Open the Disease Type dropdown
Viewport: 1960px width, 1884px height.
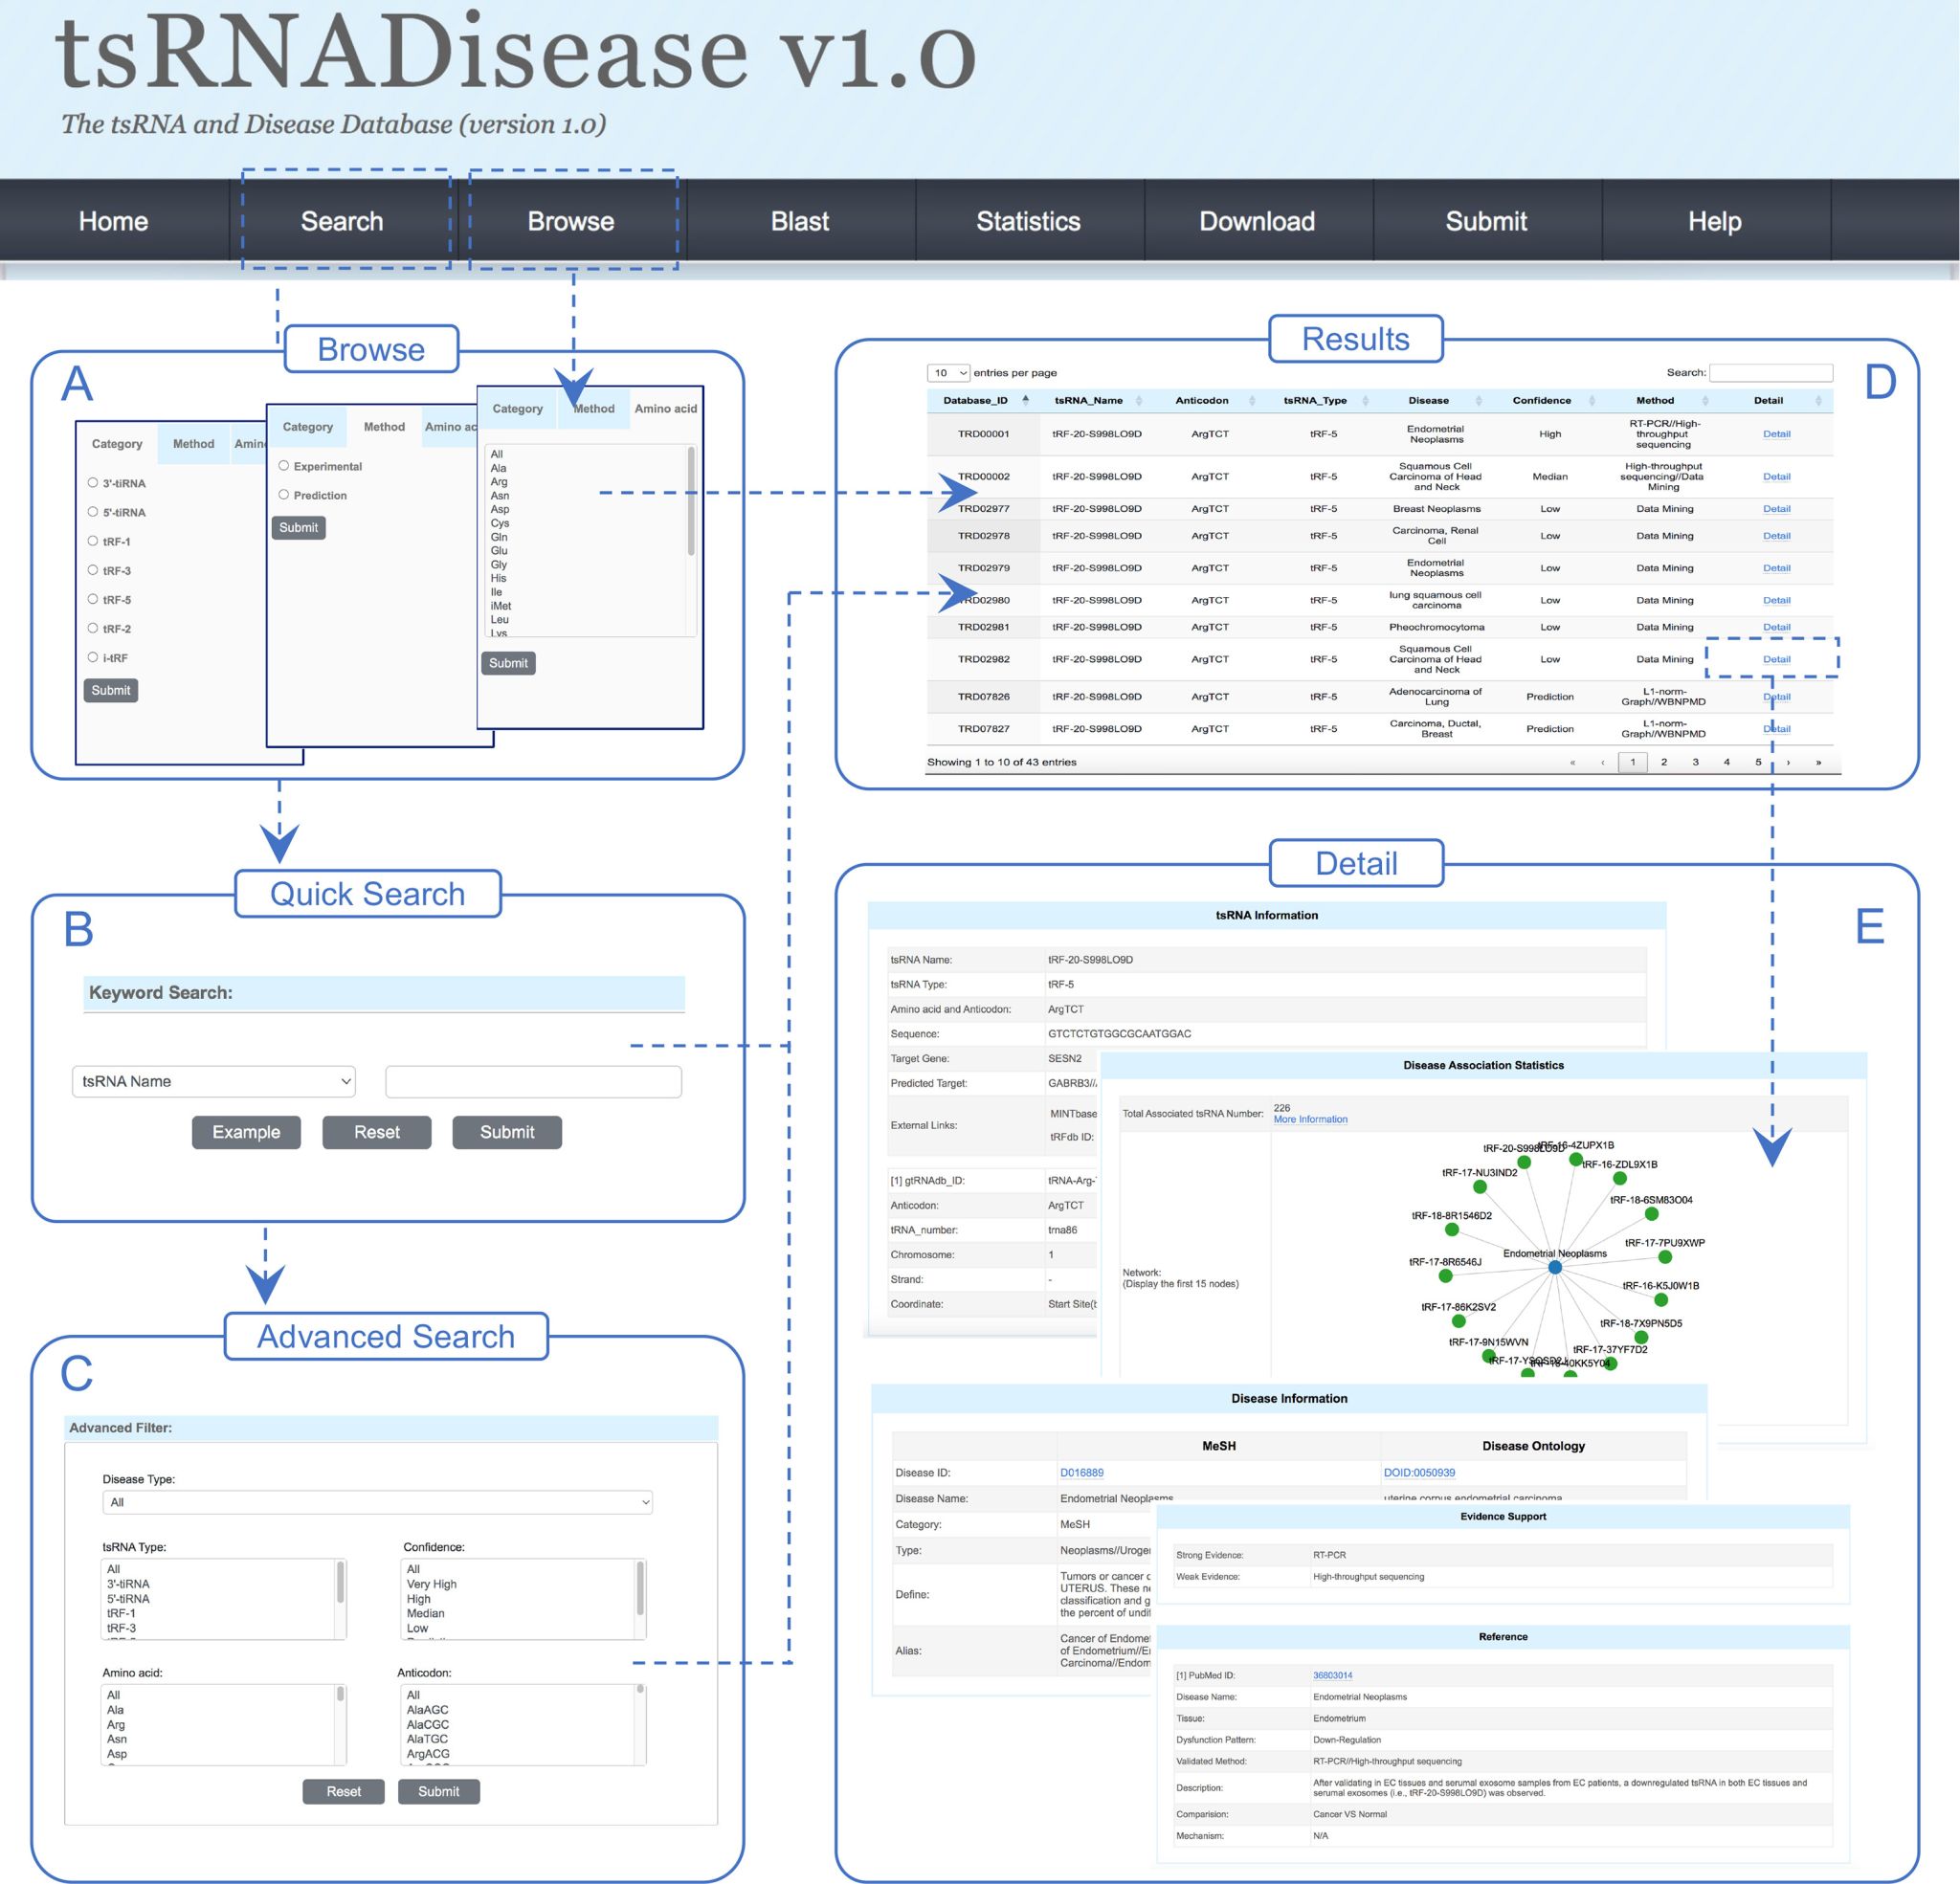pyautogui.click(x=377, y=1502)
